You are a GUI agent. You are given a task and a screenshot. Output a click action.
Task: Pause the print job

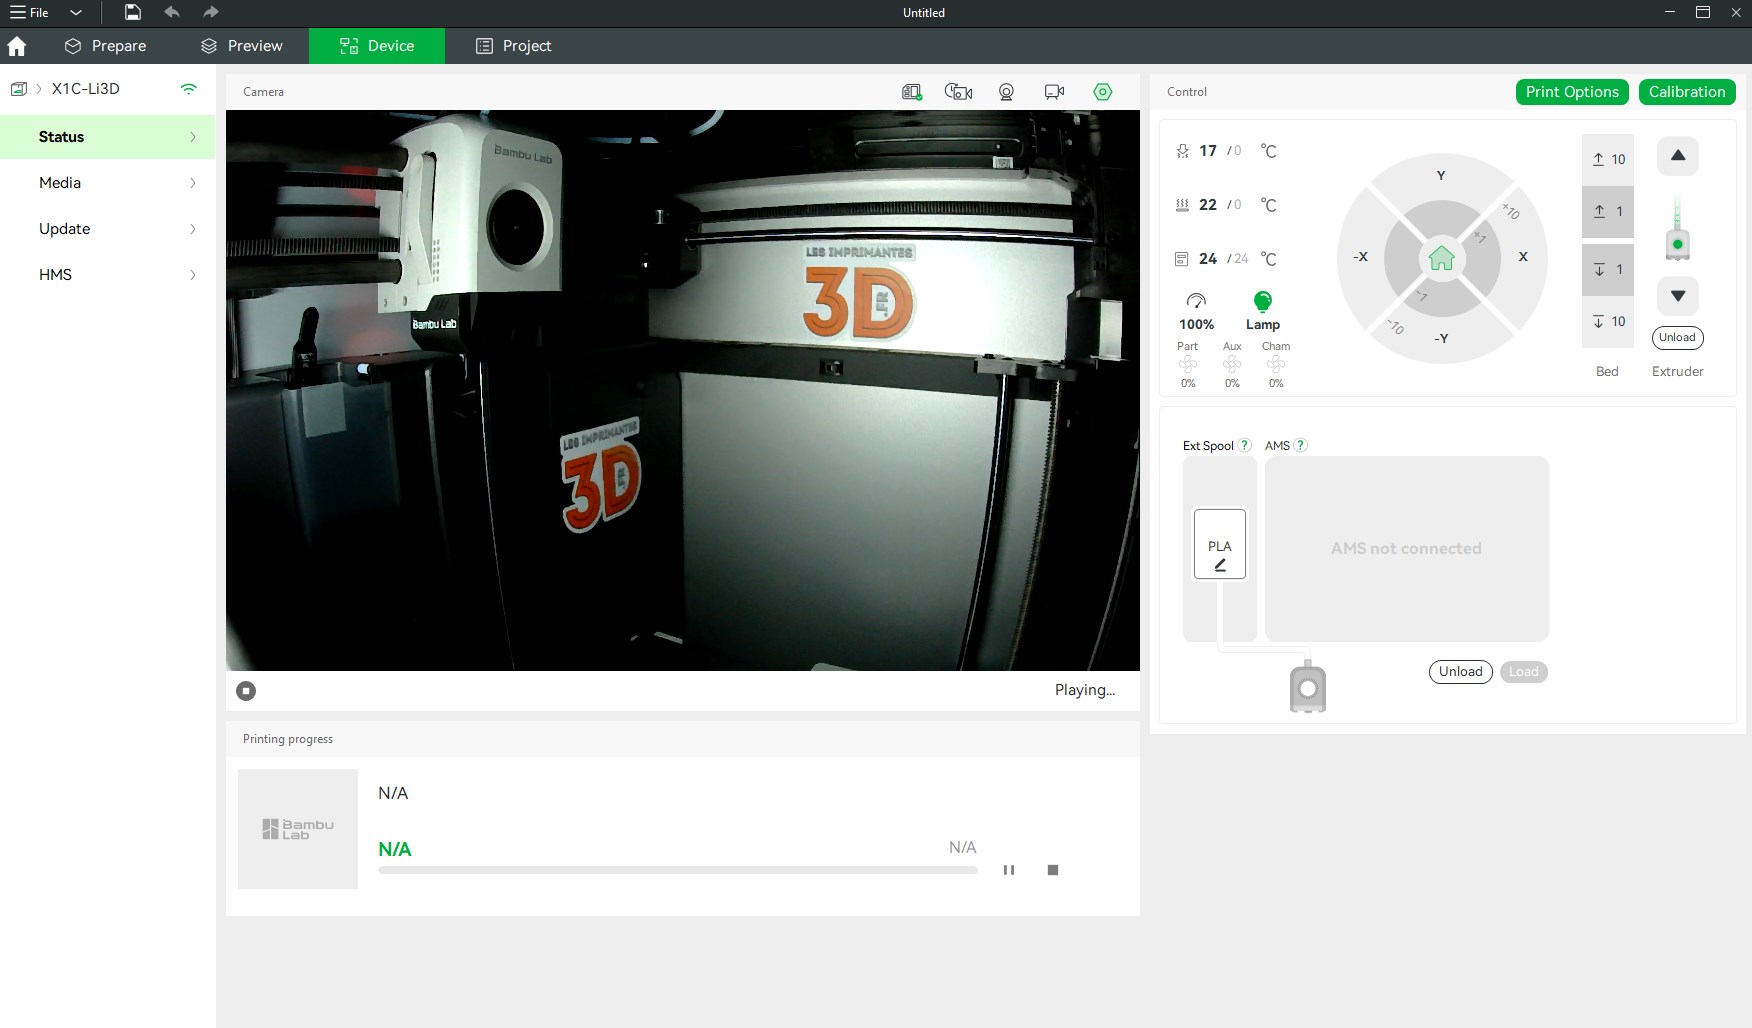coord(1009,870)
